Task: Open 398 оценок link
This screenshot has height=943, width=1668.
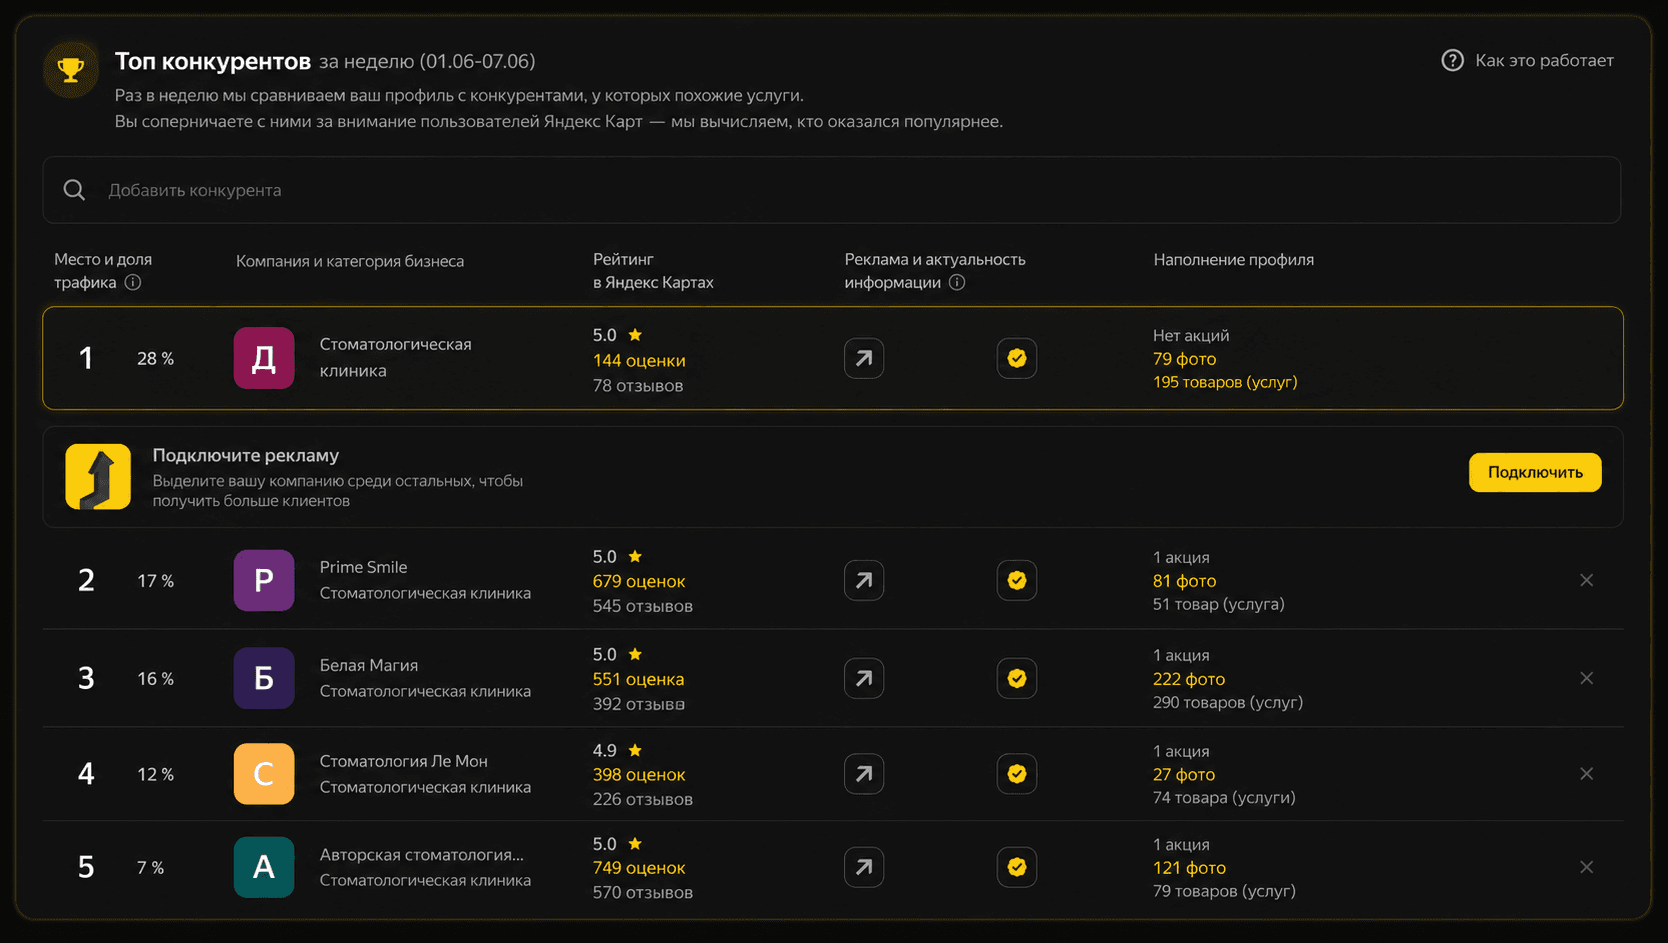Action: pyautogui.click(x=639, y=775)
